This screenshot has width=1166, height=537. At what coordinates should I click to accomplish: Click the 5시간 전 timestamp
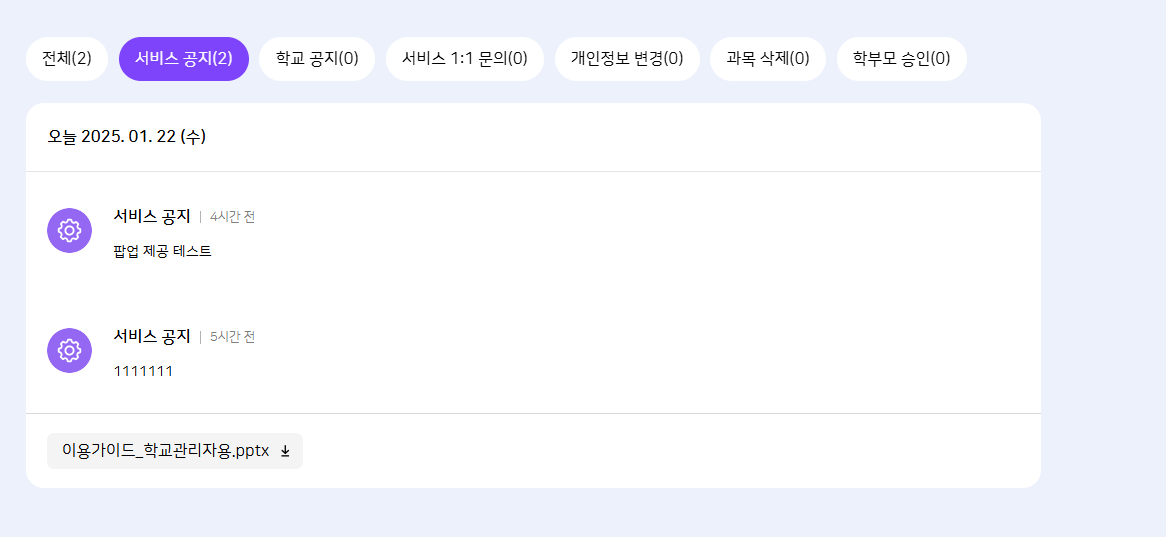click(x=232, y=337)
